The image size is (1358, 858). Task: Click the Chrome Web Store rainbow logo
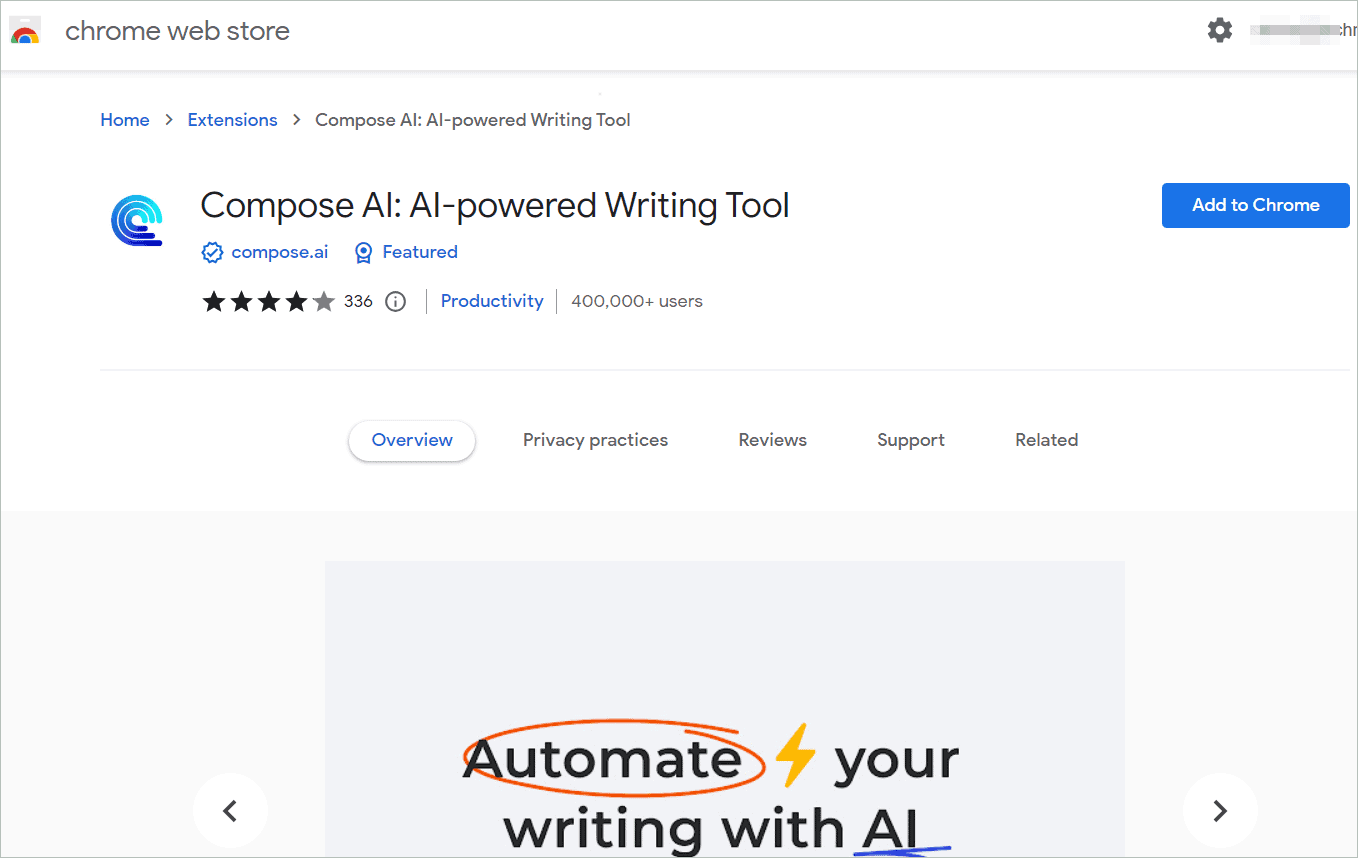pos(25,31)
